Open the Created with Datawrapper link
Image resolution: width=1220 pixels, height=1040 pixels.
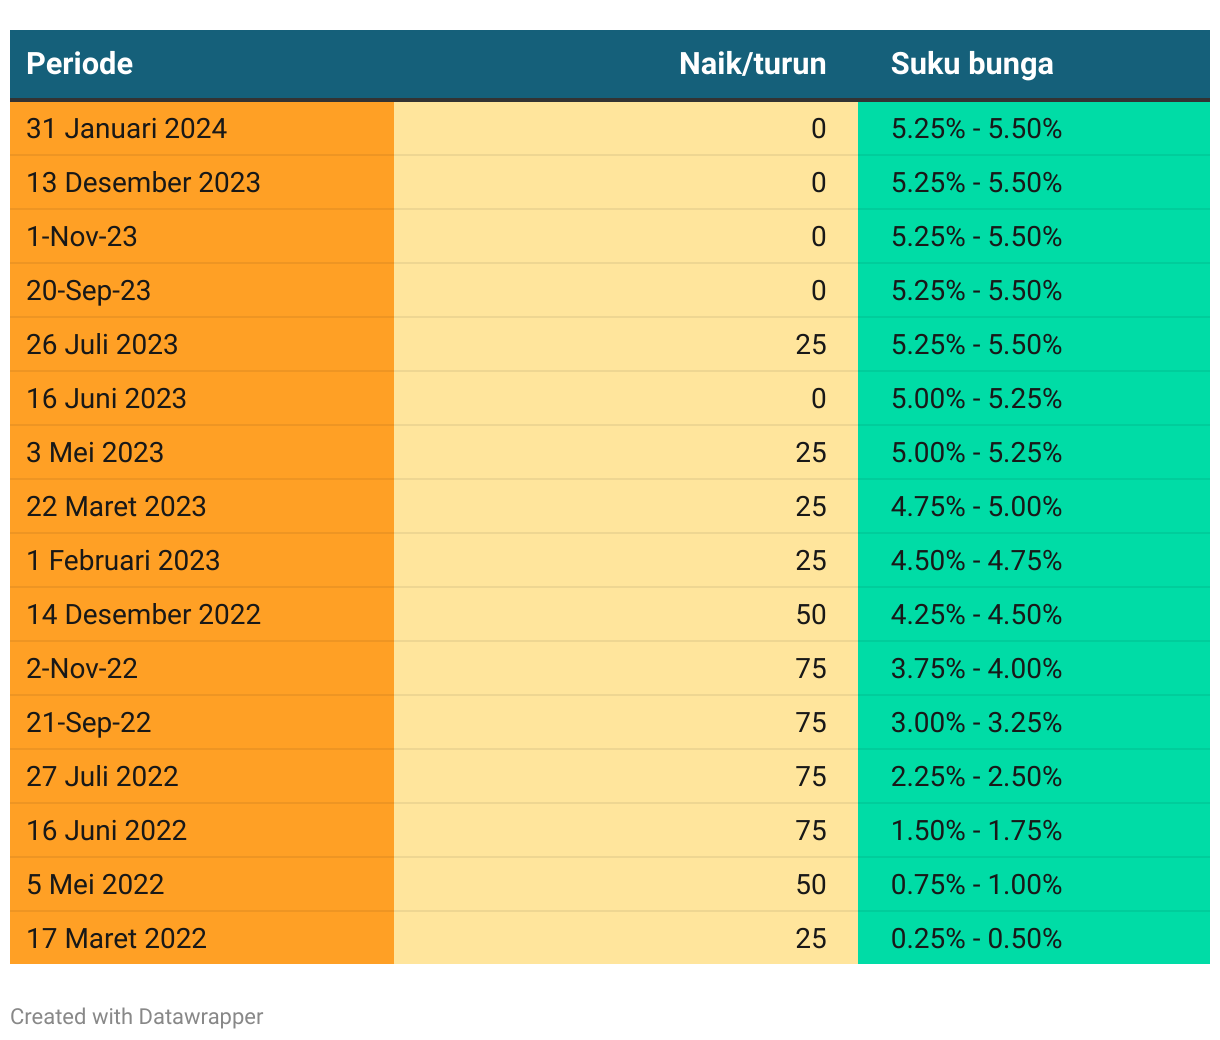(137, 1017)
